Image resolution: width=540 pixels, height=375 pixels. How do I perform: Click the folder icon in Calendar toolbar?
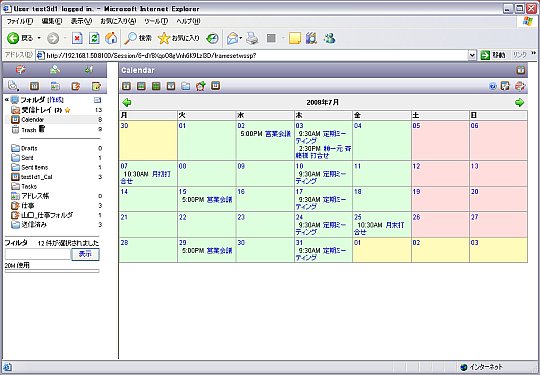(186, 86)
